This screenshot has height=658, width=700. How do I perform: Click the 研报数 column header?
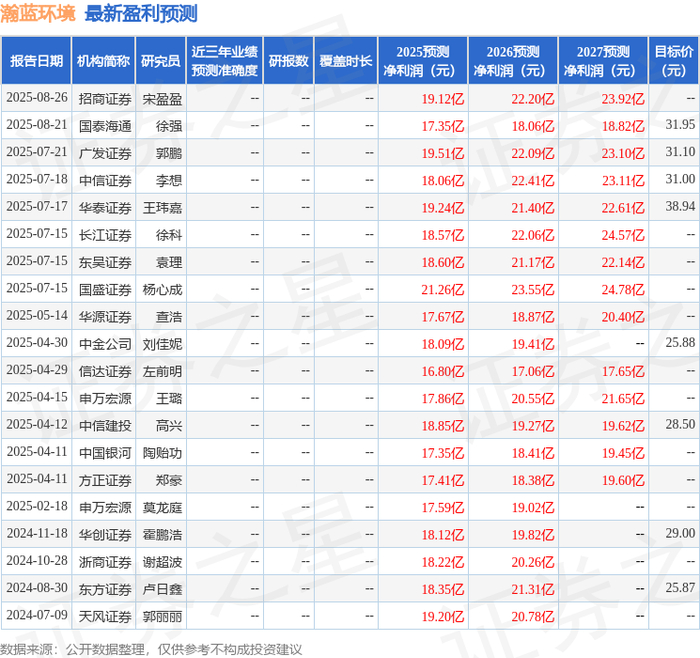[288, 61]
